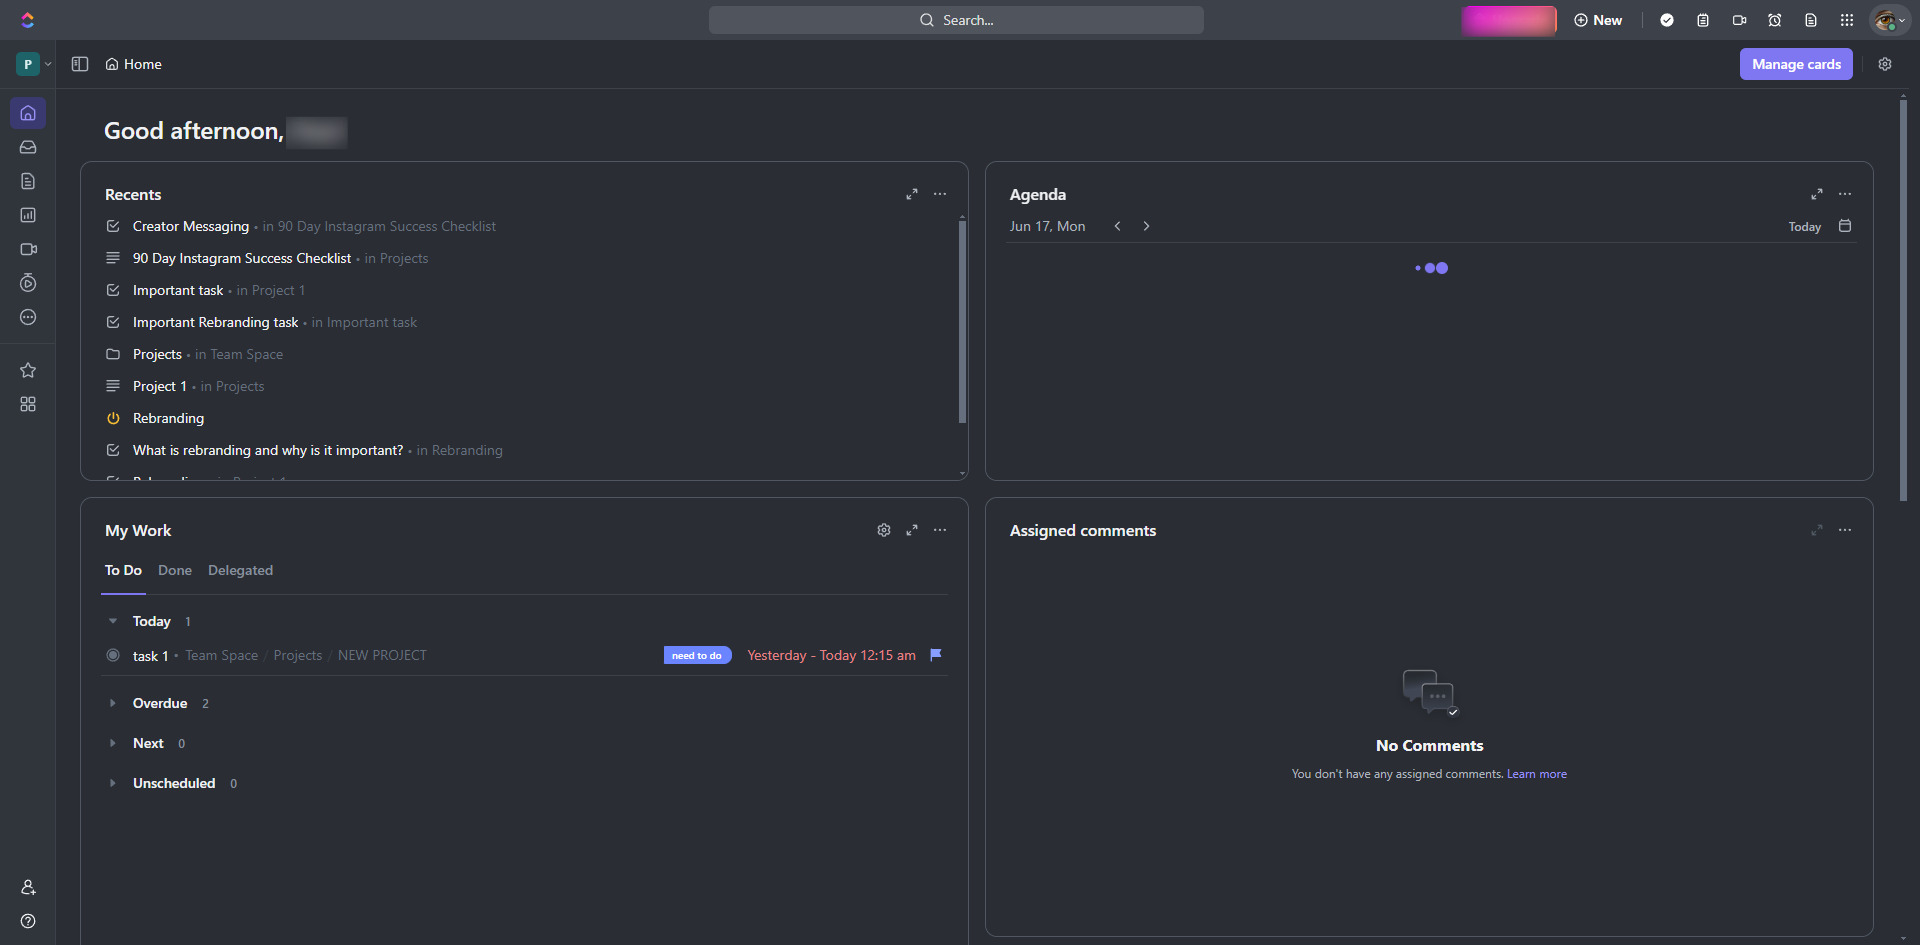Toggle the sidebar collapse button
This screenshot has height=945, width=1920.
80,64
